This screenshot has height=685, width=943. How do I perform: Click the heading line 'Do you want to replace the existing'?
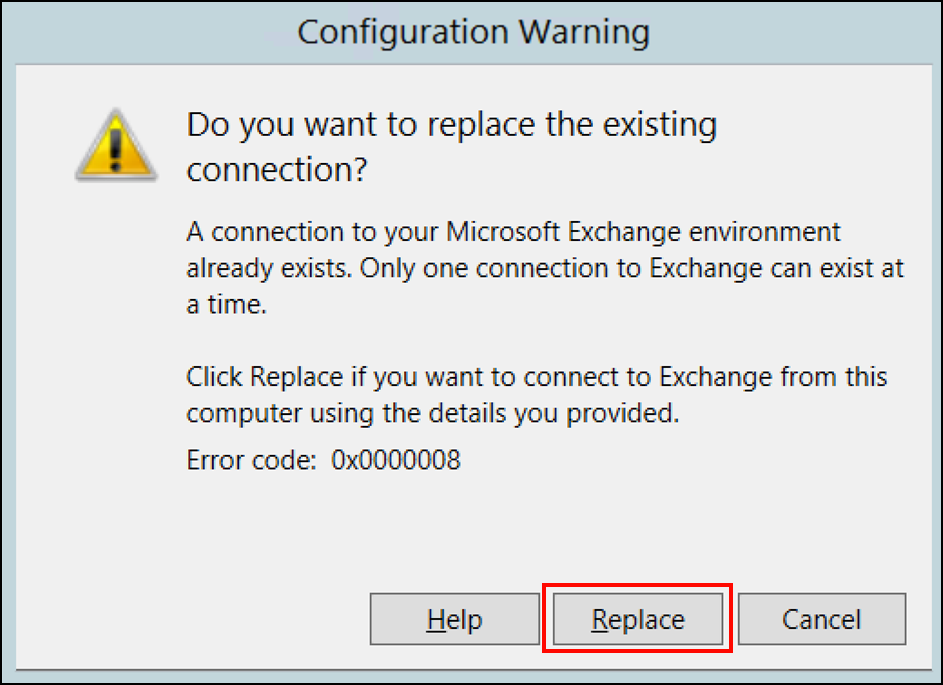452,125
